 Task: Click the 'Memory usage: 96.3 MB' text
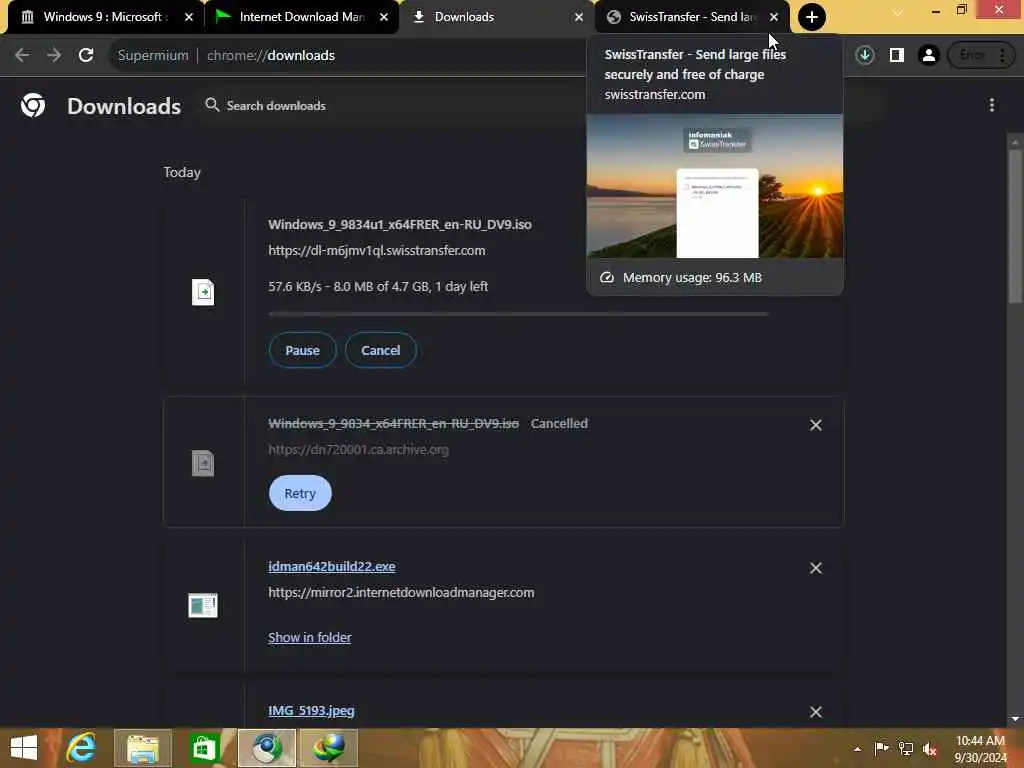click(x=692, y=278)
